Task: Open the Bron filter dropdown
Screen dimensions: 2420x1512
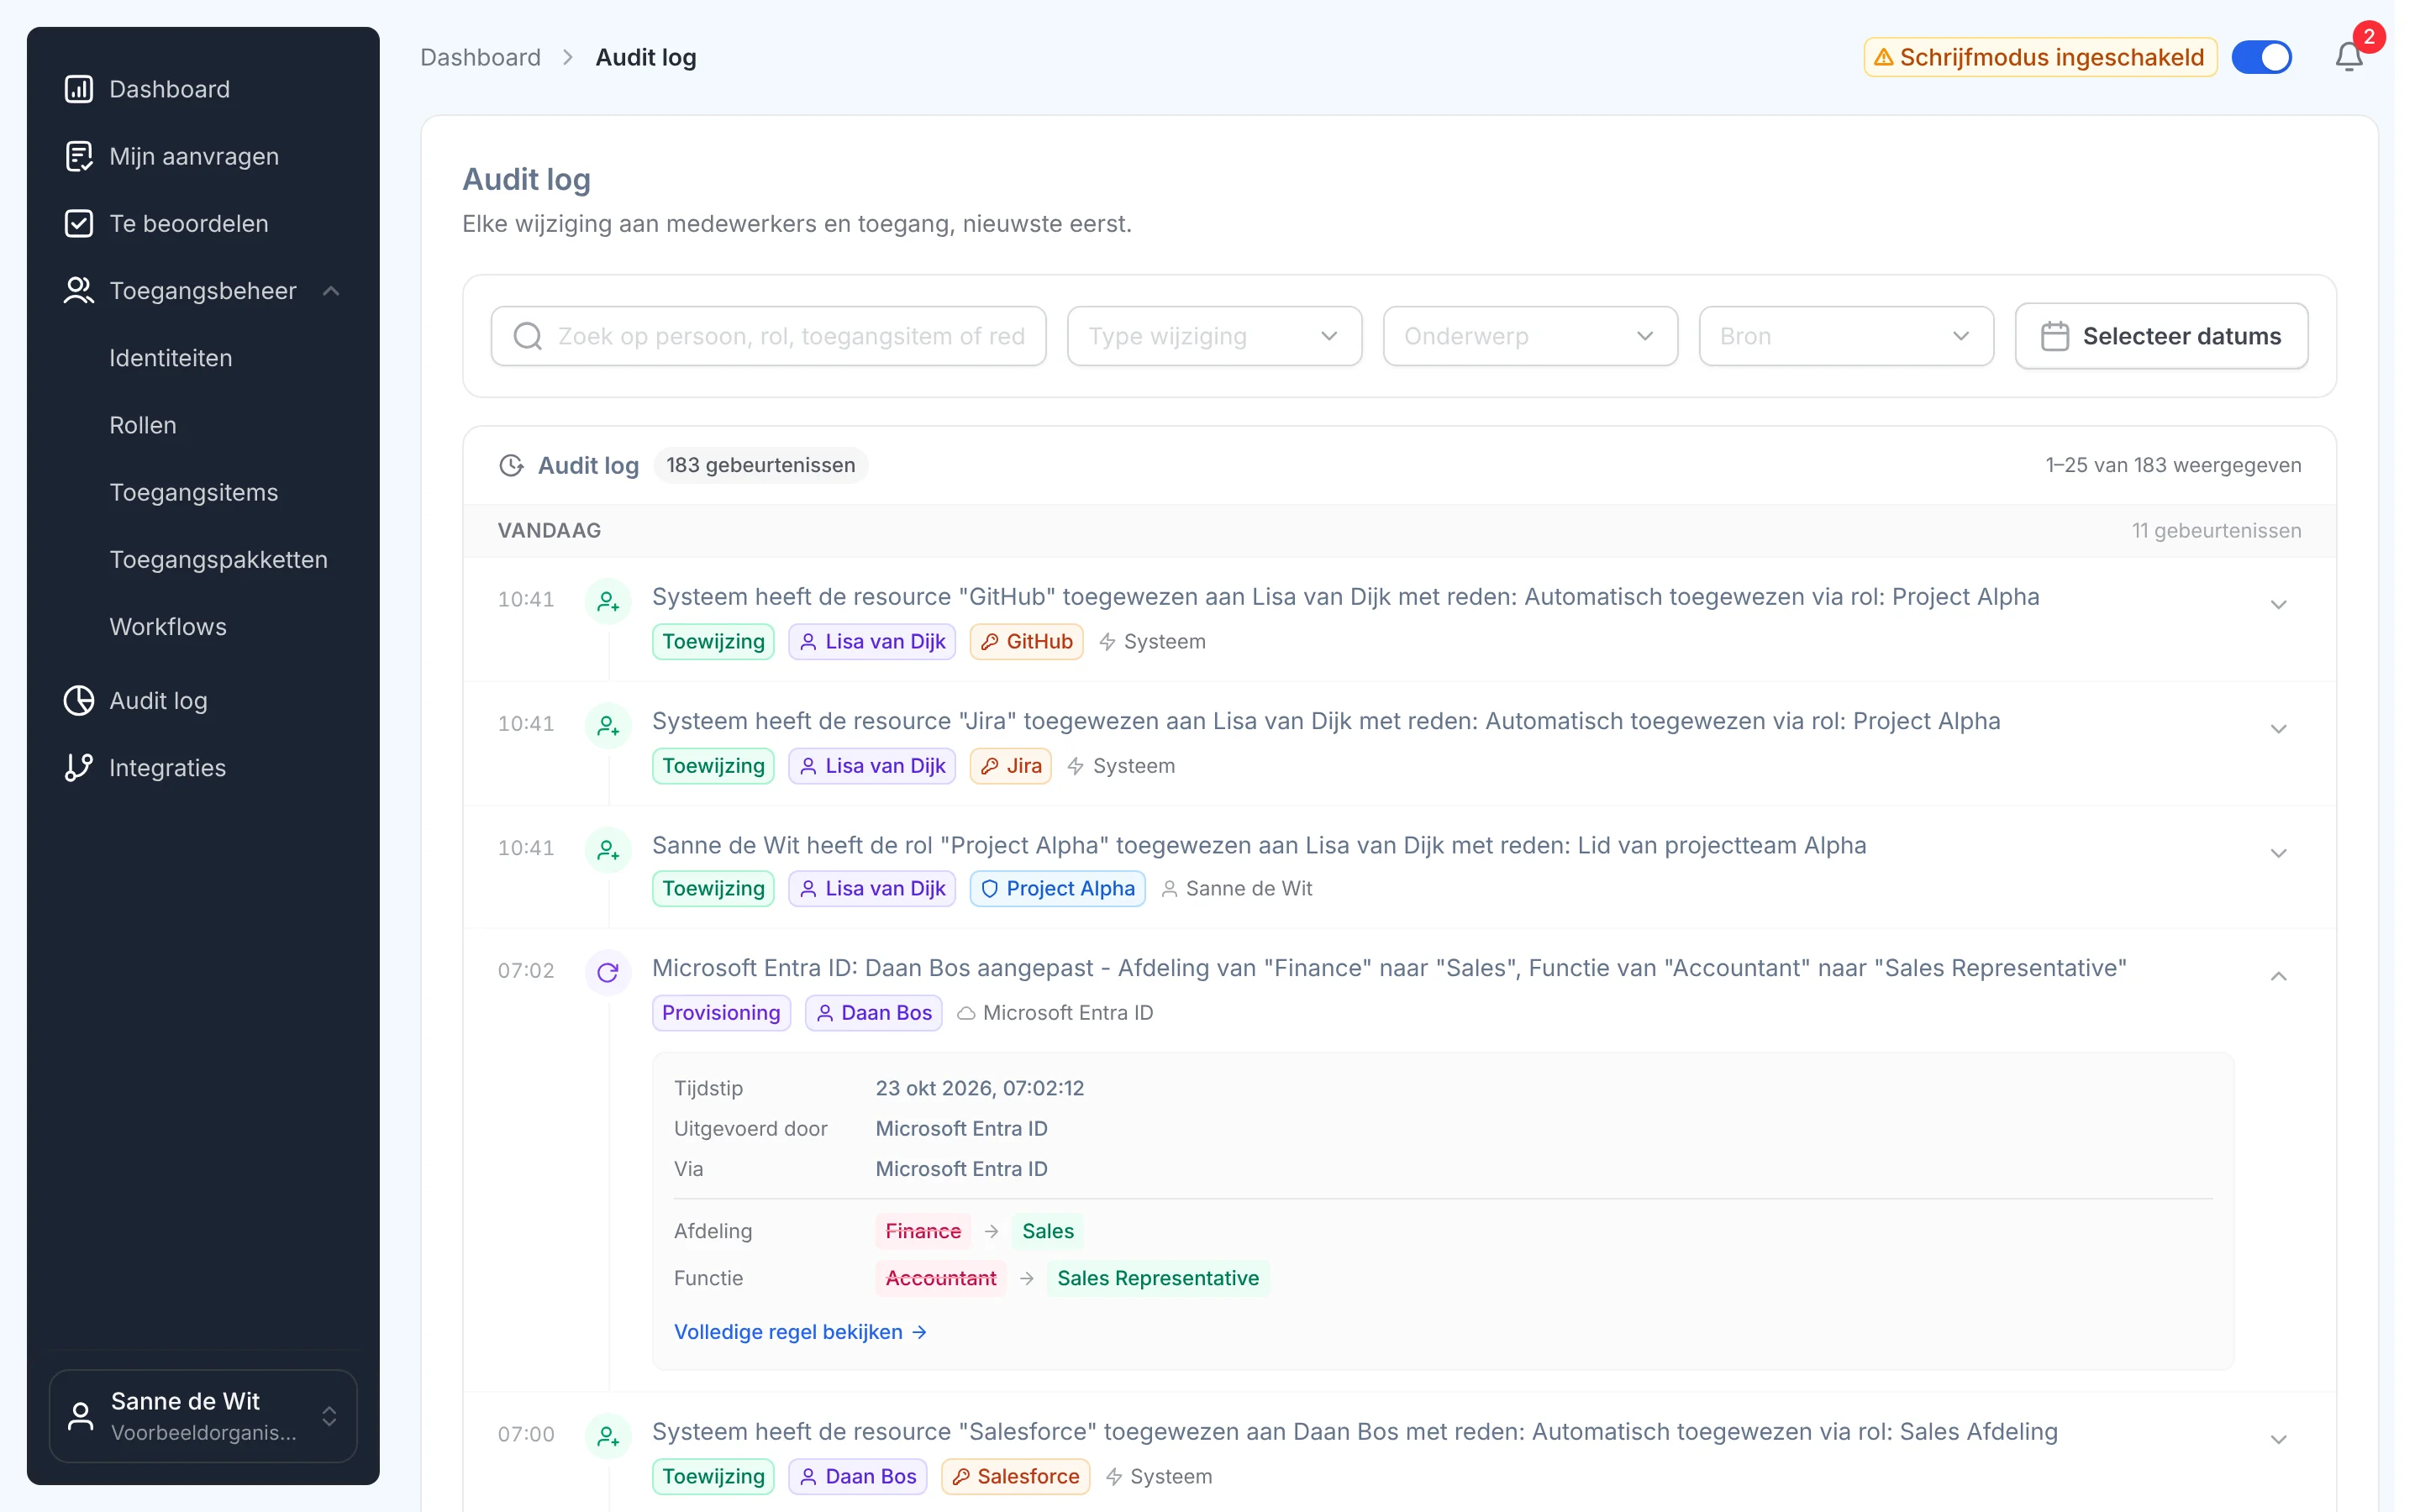Action: pos(1846,336)
